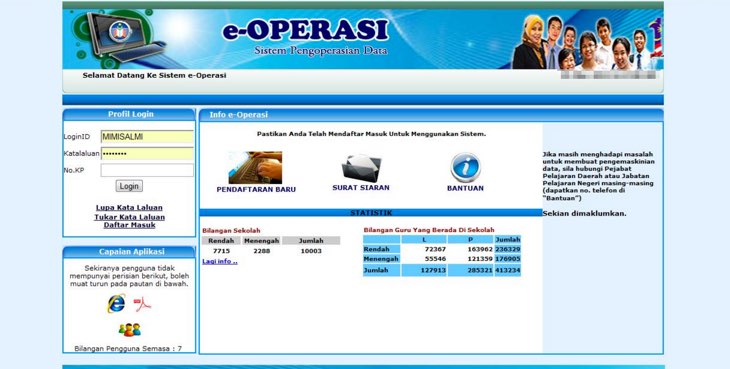
Task: Click the users group icon
Action: tap(129, 329)
